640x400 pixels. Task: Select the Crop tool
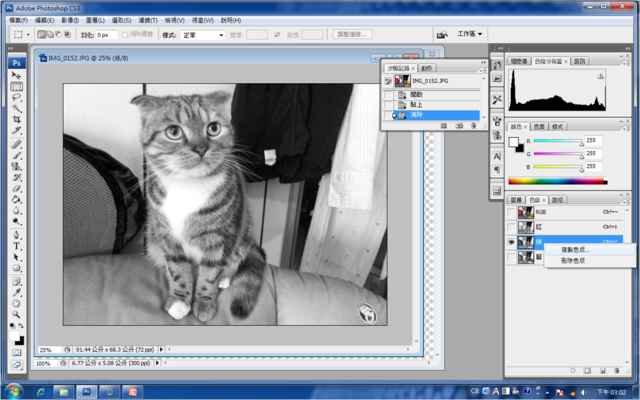tap(16, 119)
